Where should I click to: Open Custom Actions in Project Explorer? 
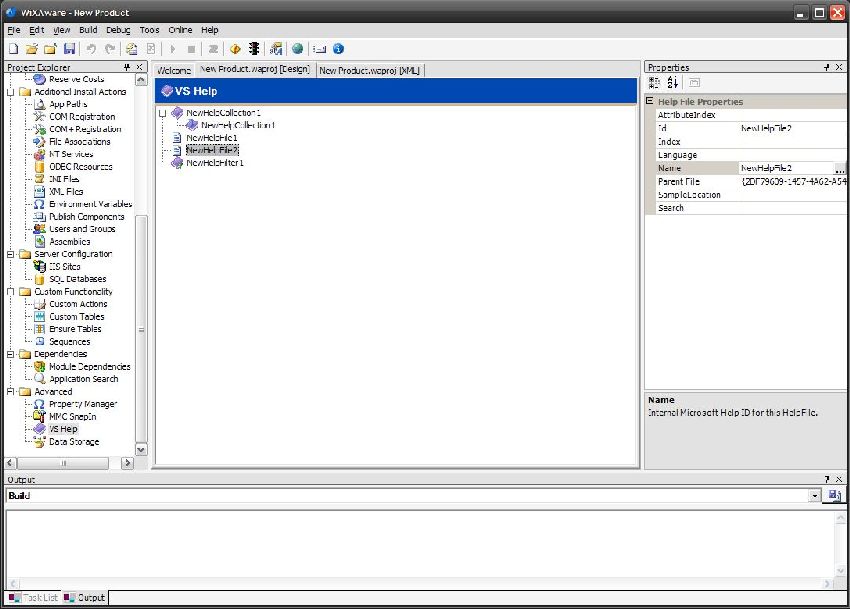click(78, 304)
